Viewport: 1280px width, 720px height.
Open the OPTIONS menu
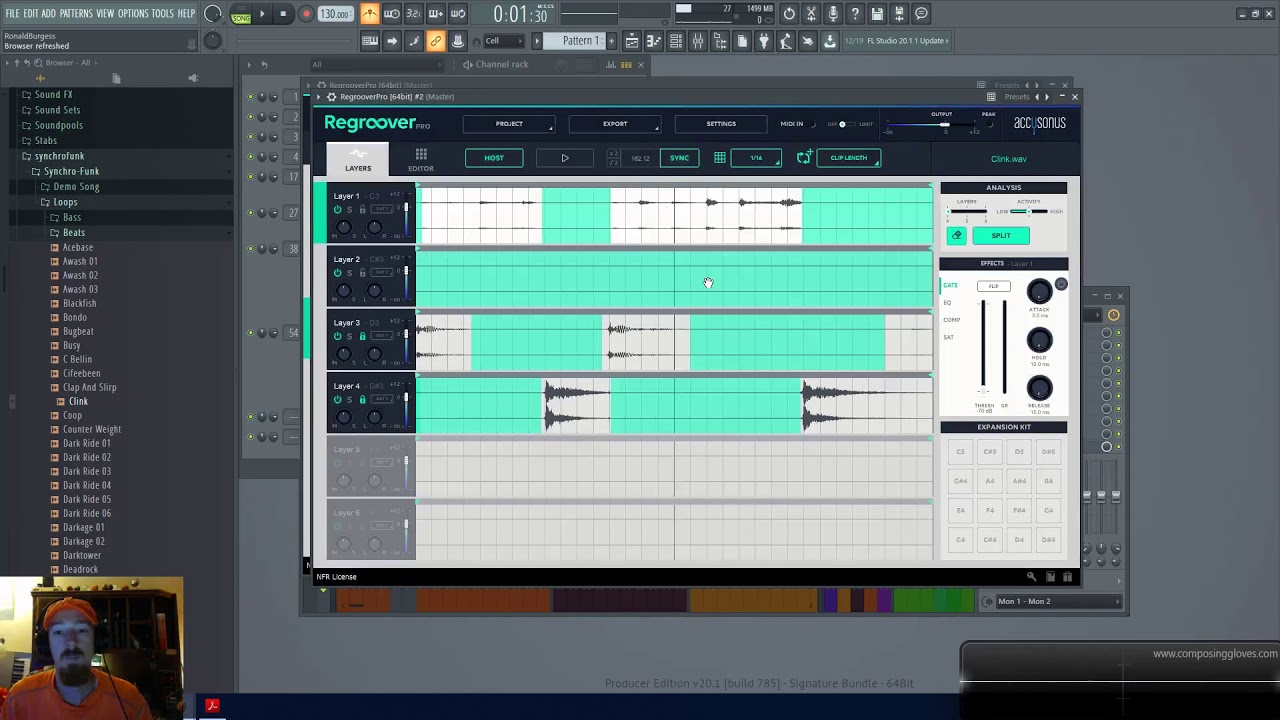pos(133,14)
